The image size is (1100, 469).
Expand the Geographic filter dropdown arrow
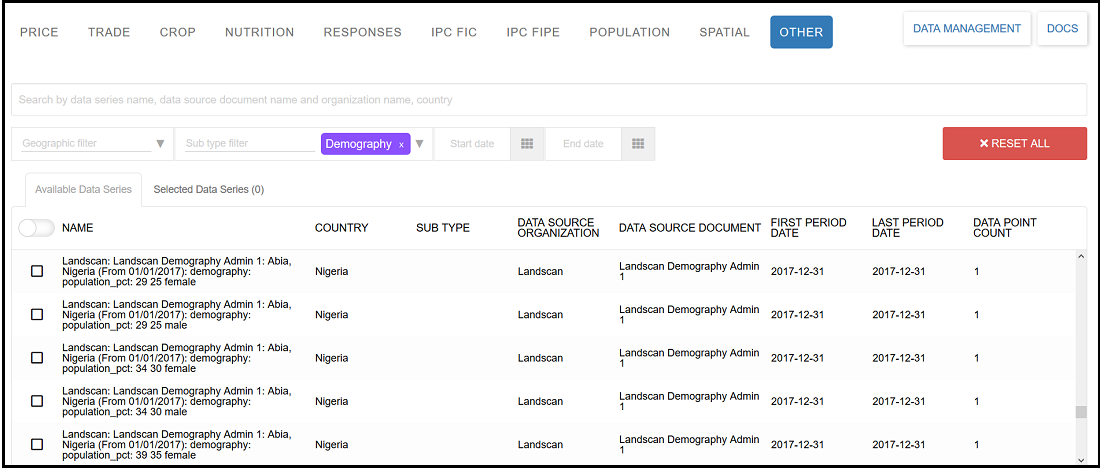[x=160, y=144]
